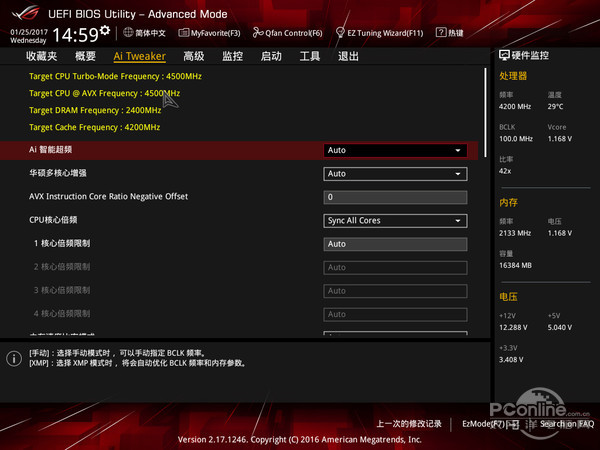Screen dimensions: 600x450
Task: Click the 01/25/2017 date text
Action: pos(29,32)
